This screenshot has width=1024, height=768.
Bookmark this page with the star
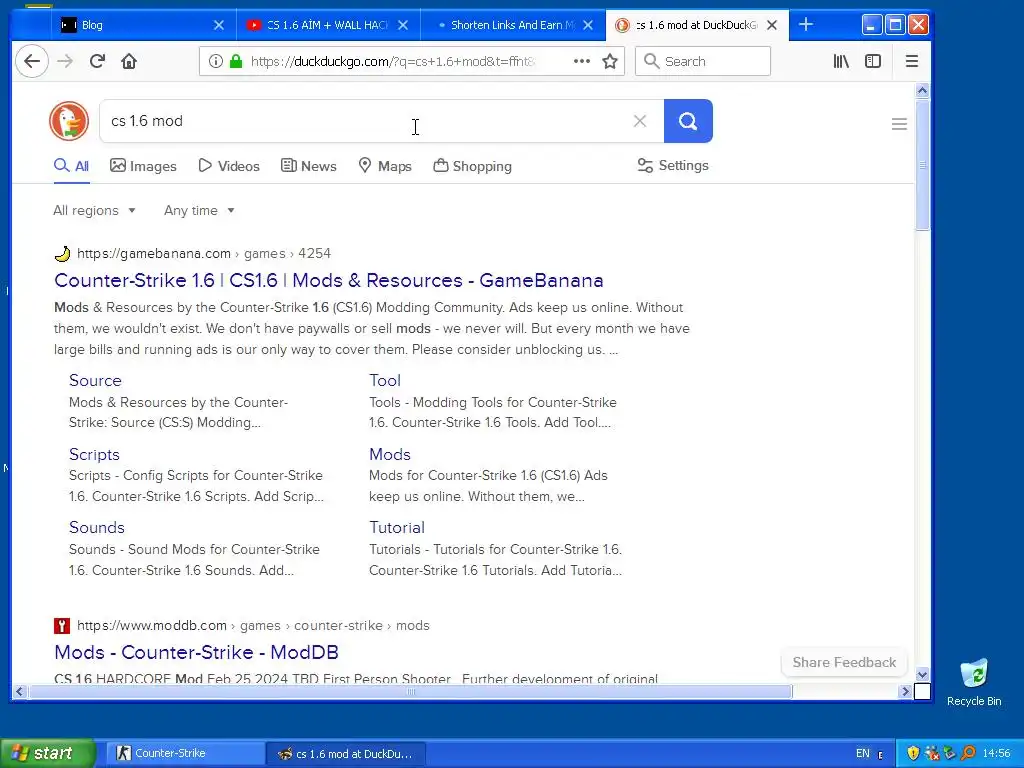tap(610, 61)
